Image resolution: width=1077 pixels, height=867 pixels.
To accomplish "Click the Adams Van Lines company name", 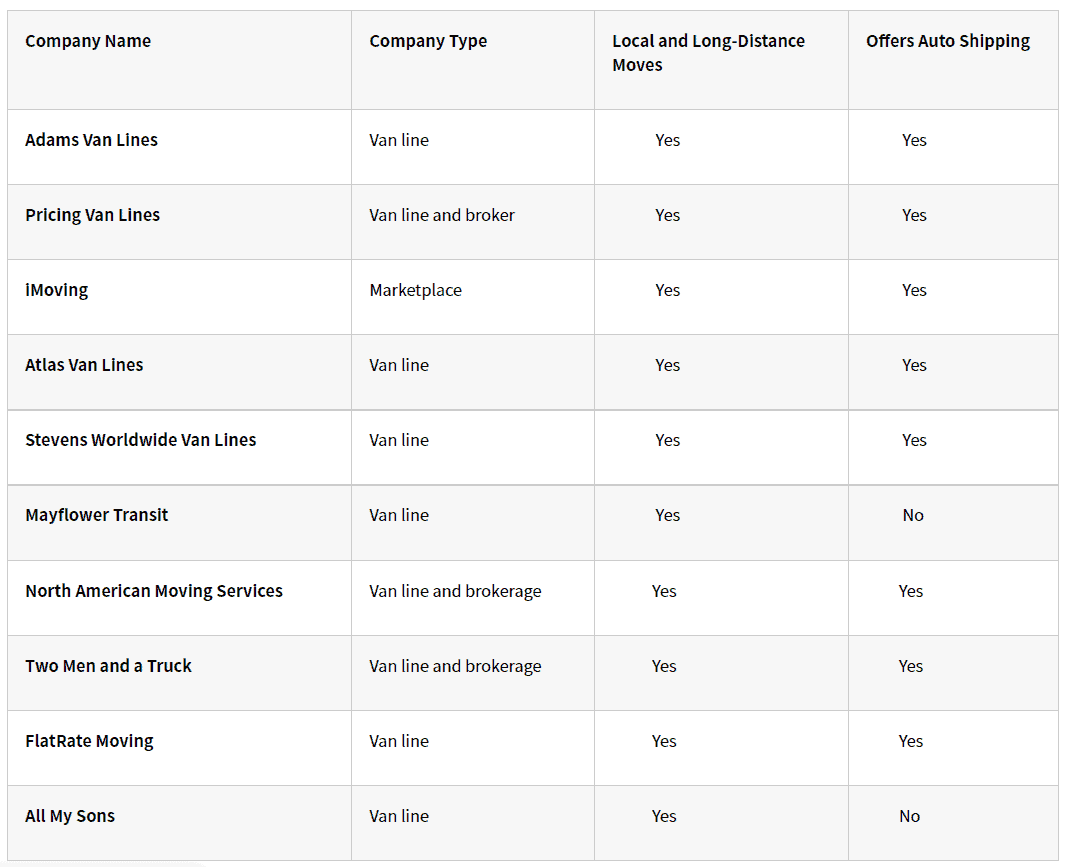I will (x=91, y=140).
